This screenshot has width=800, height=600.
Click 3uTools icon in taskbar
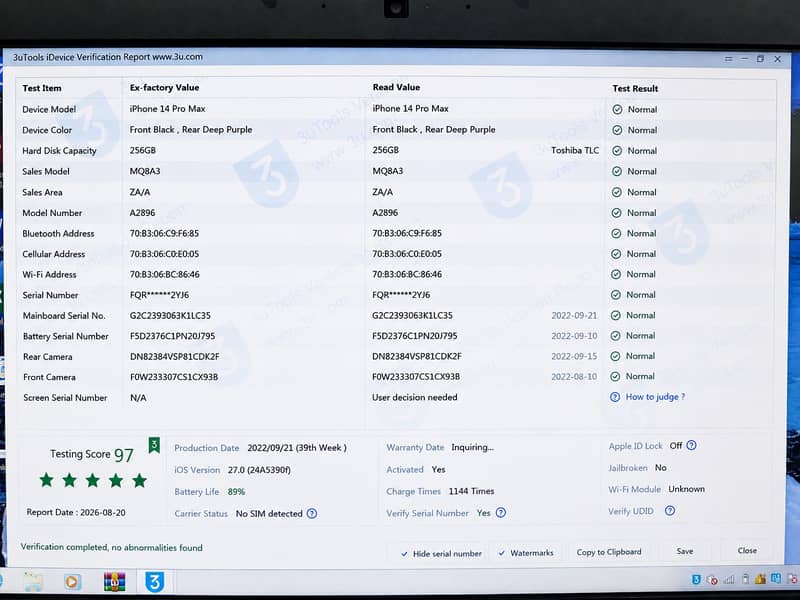pos(155,582)
